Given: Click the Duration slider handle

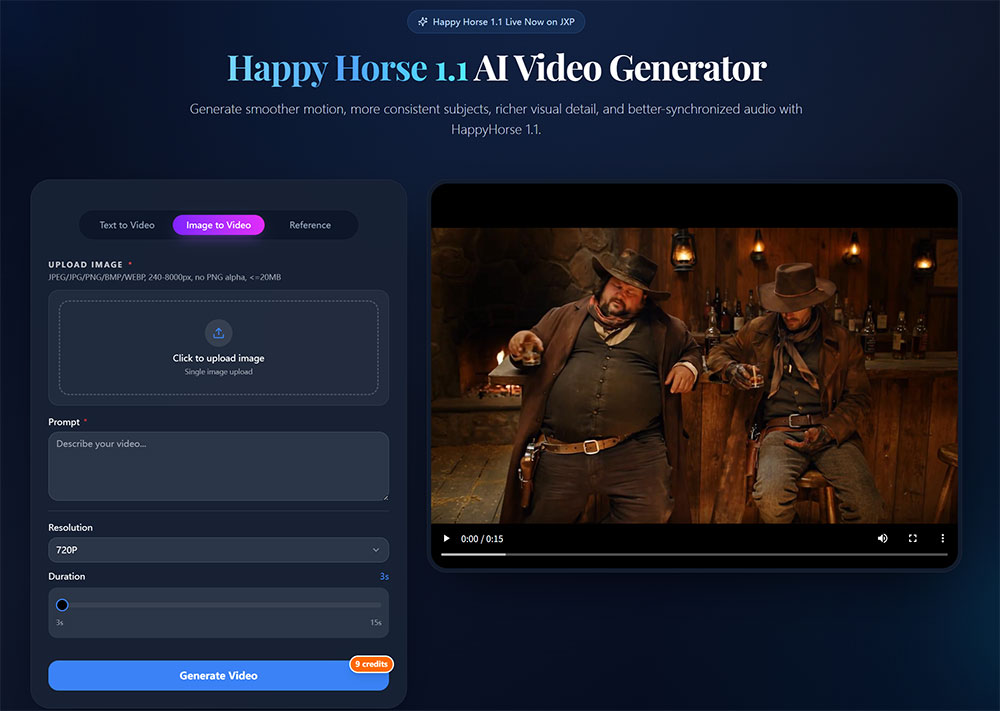Looking at the screenshot, I should (62, 605).
